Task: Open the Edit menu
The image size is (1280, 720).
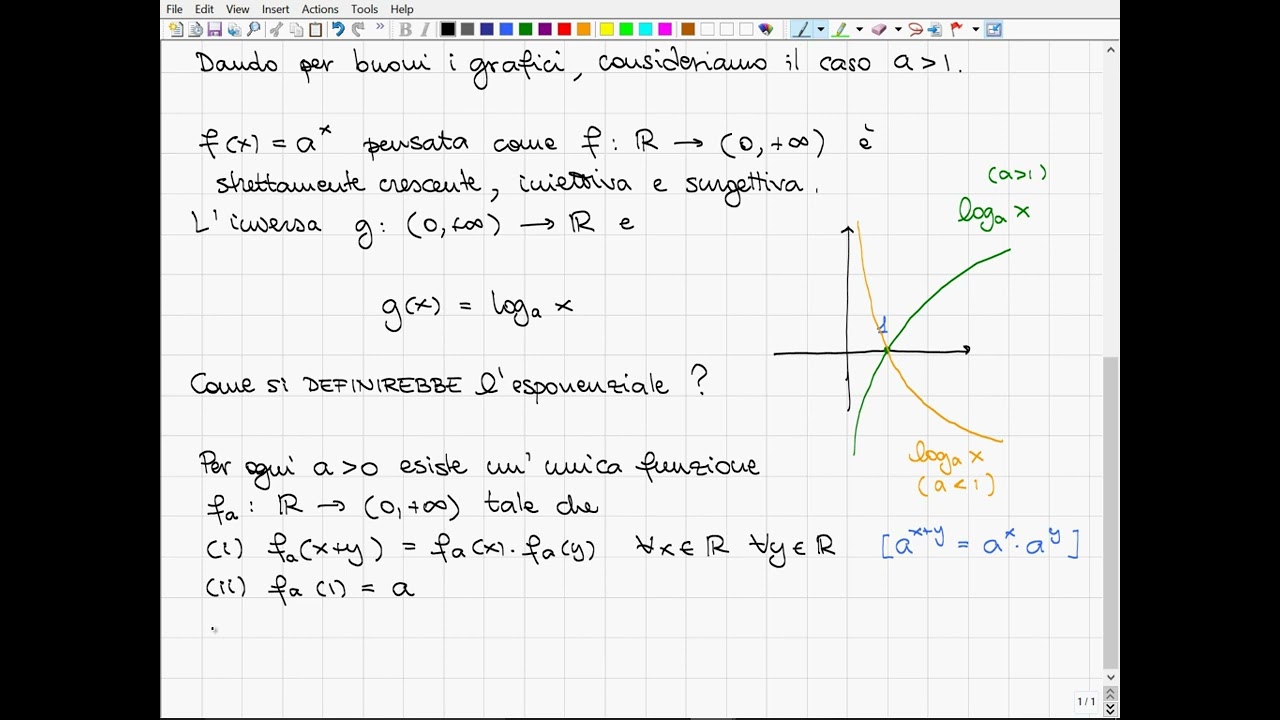Action: 204,9
